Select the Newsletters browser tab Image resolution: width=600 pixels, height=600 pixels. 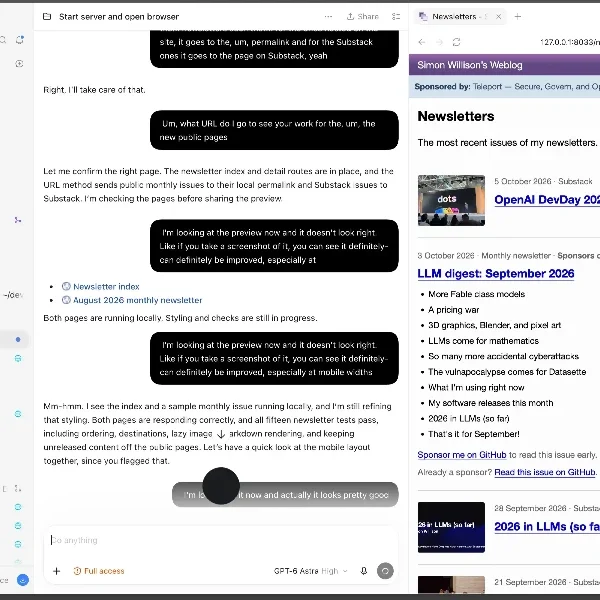pos(459,16)
